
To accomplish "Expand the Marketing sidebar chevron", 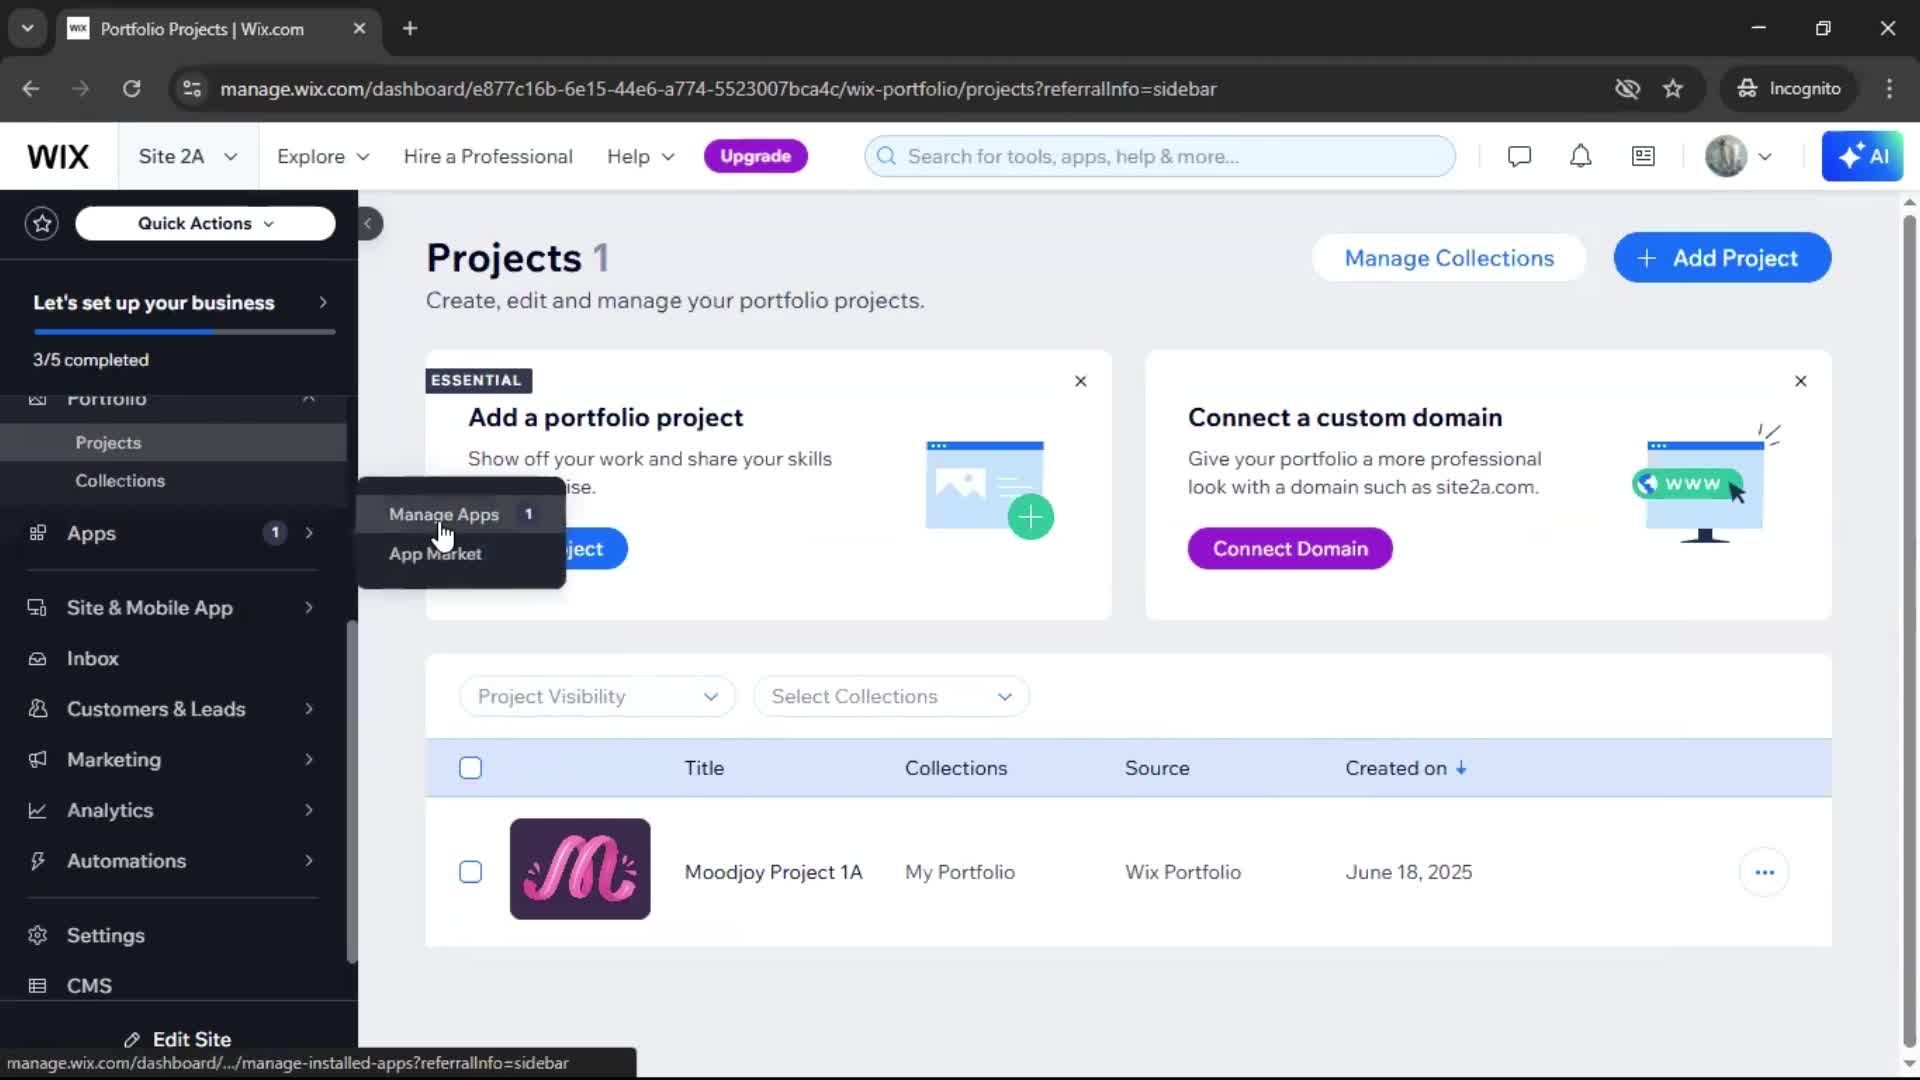I will click(x=309, y=760).
